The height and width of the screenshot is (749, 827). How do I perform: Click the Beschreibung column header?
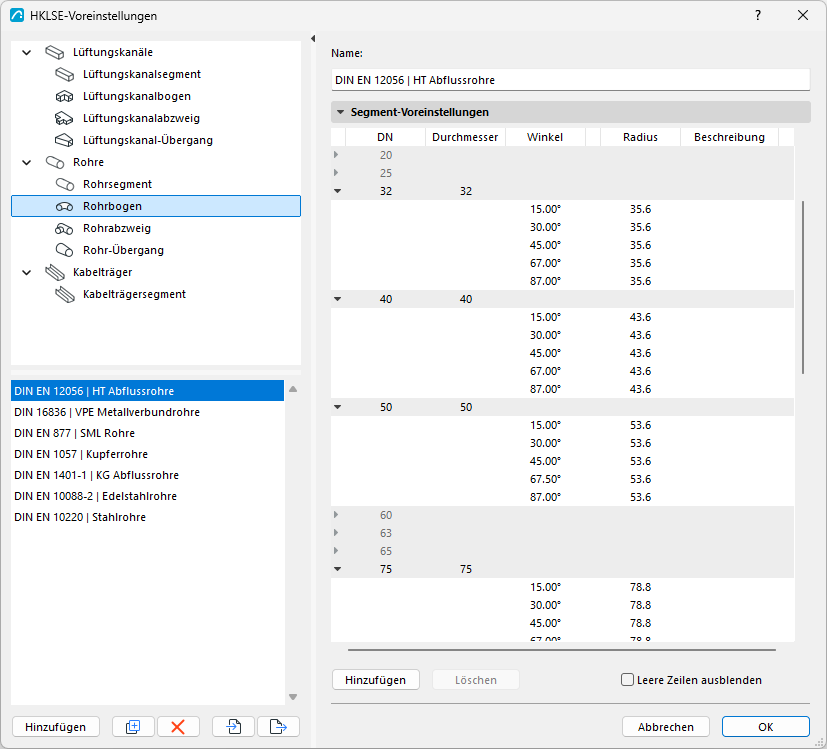(x=729, y=137)
